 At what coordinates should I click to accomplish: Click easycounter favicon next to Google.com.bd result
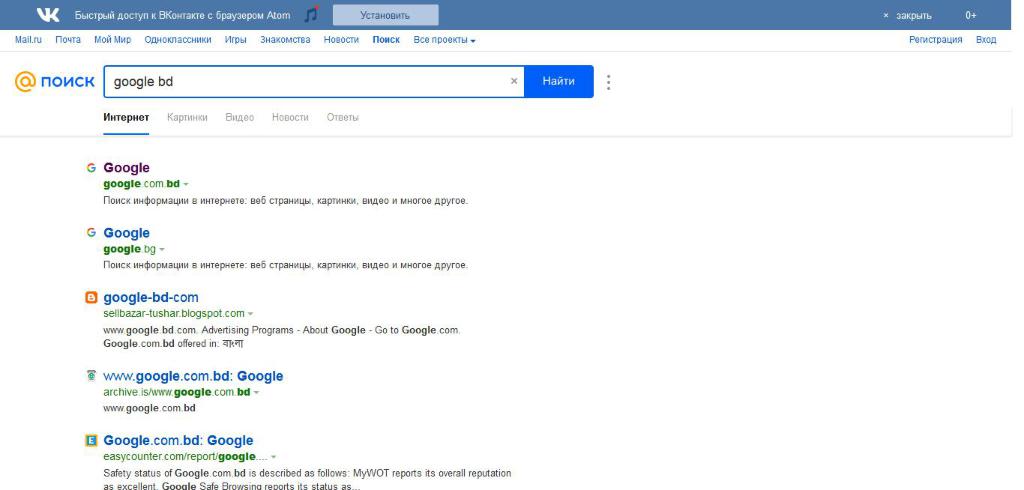point(91,440)
